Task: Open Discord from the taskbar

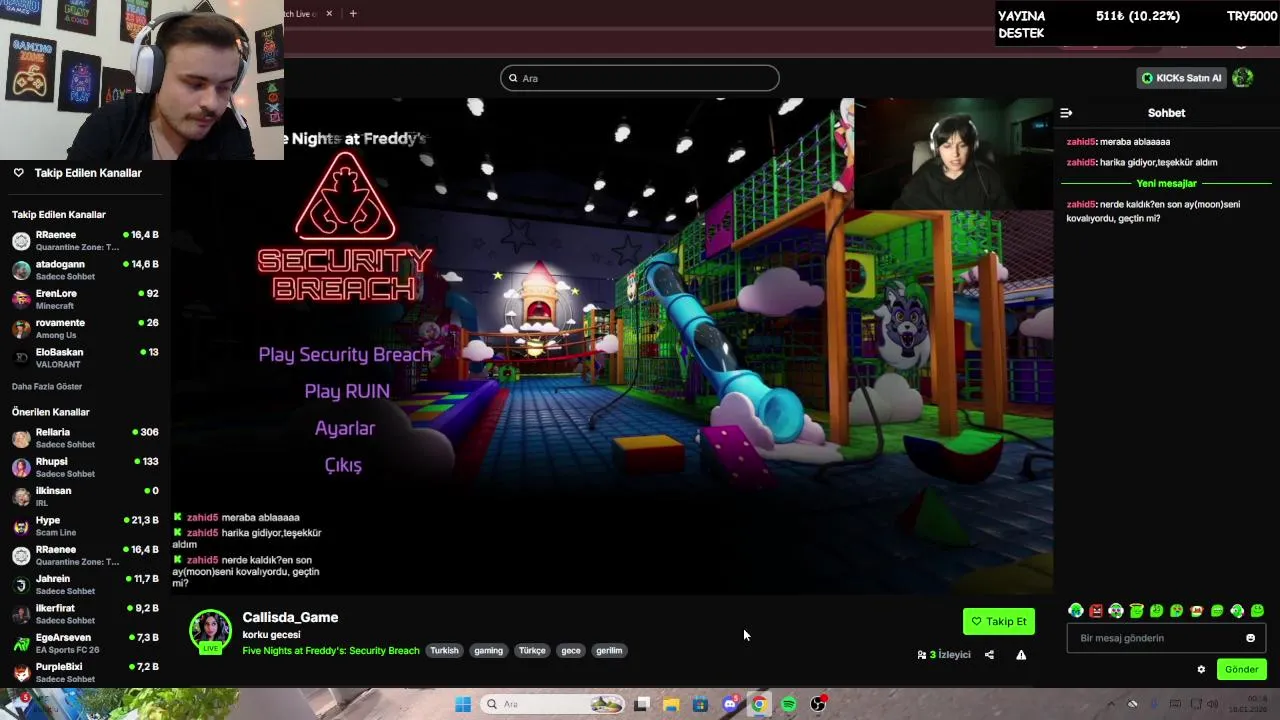Action: [730, 704]
